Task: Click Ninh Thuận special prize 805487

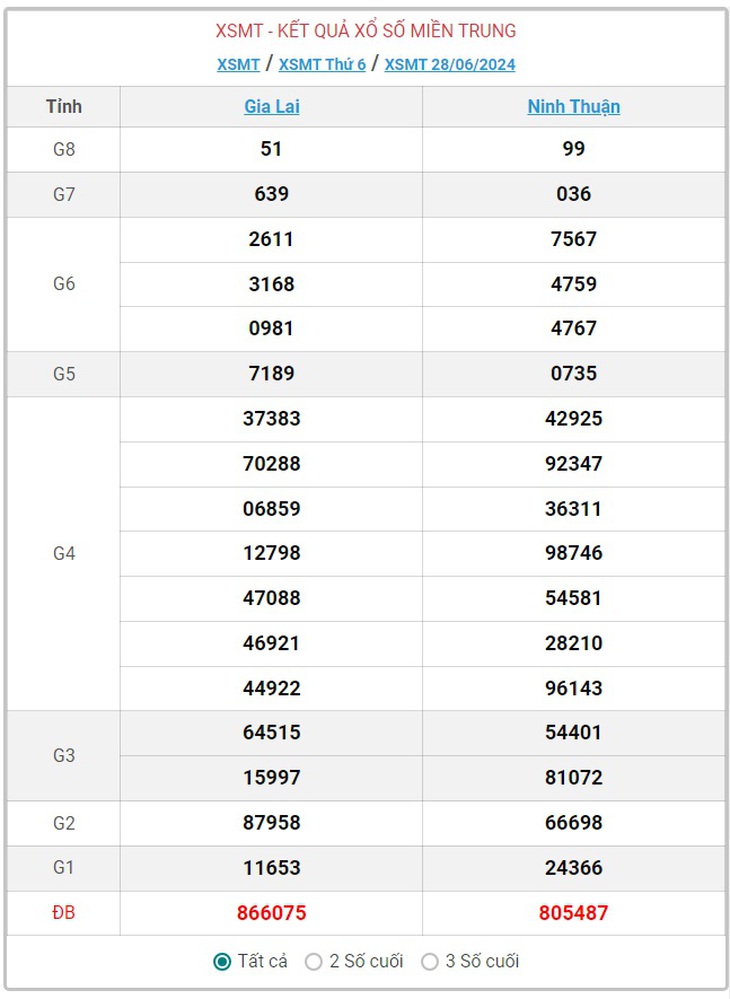Action: [573, 912]
